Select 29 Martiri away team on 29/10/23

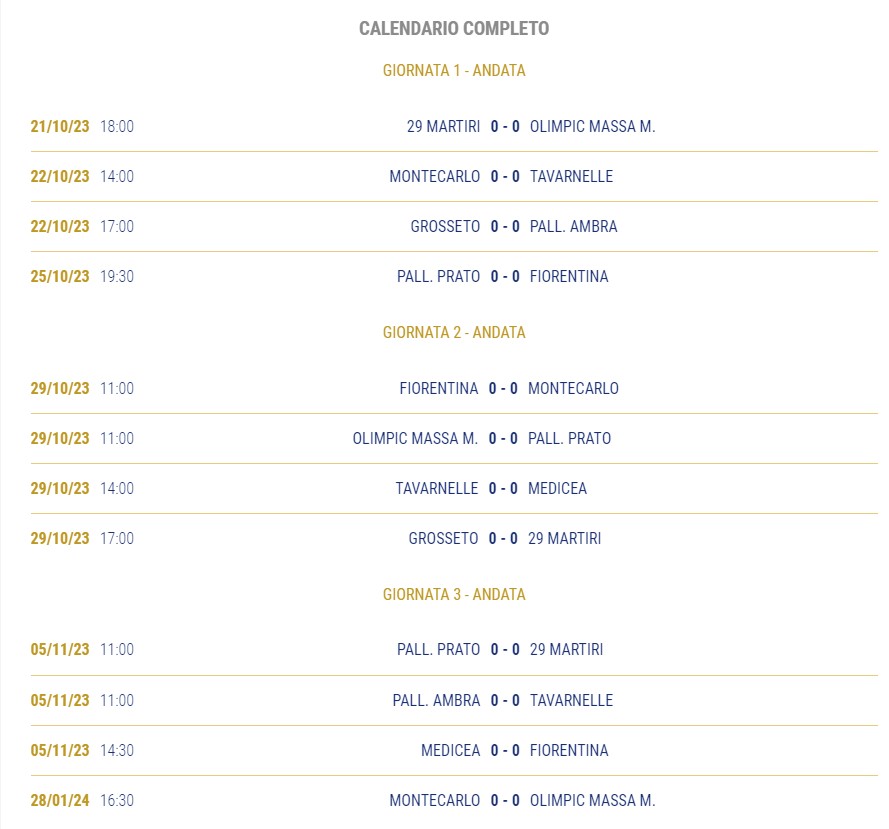(x=564, y=538)
